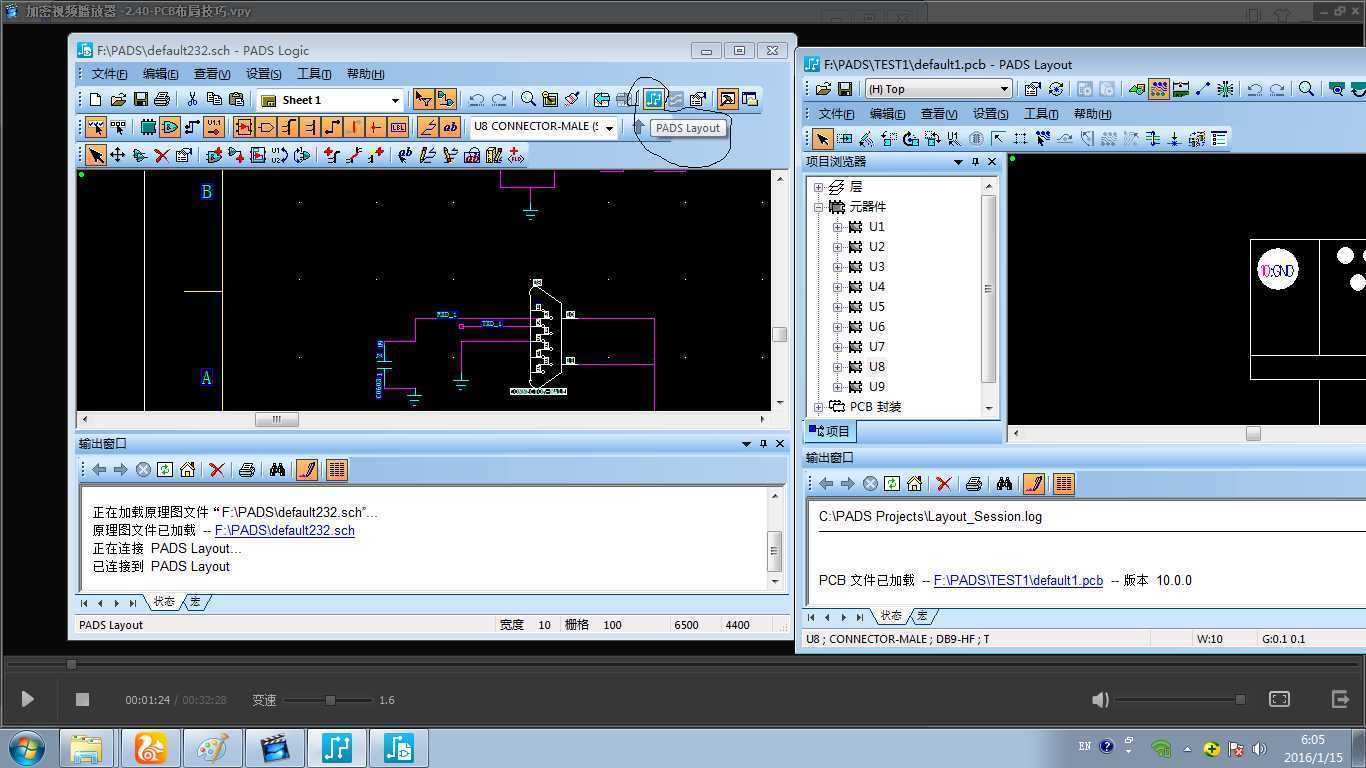The width and height of the screenshot is (1366, 768).
Task: Click printer icon in Layout output window
Action: (x=973, y=483)
